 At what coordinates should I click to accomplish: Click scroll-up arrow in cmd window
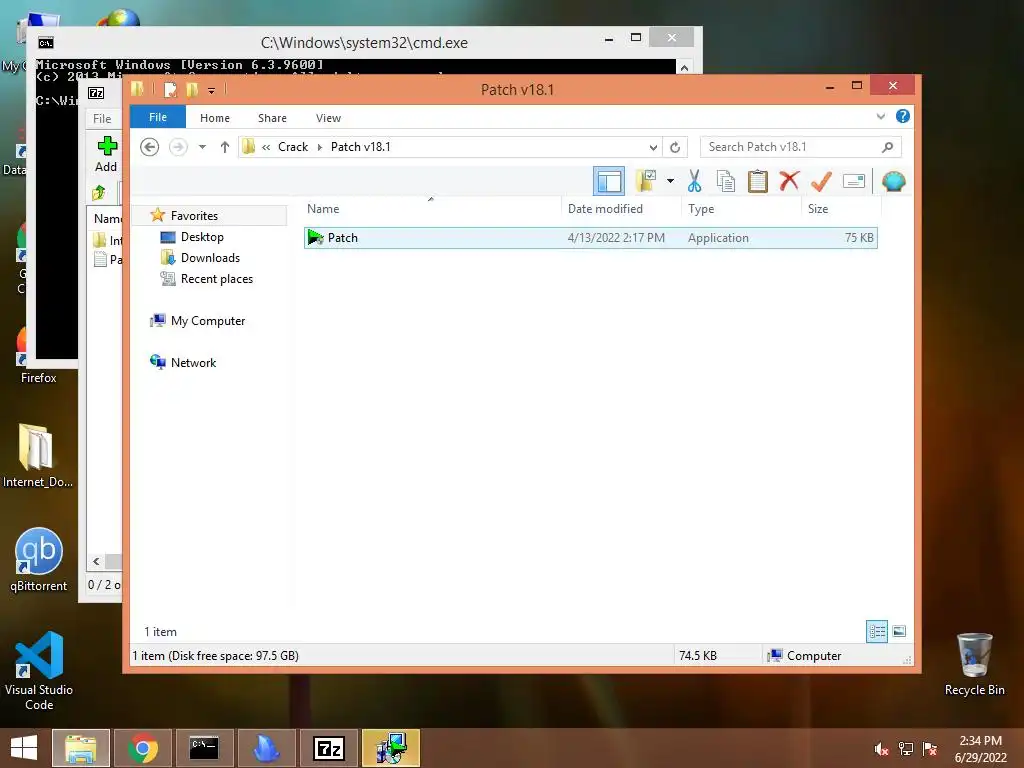pyautogui.click(x=684, y=67)
